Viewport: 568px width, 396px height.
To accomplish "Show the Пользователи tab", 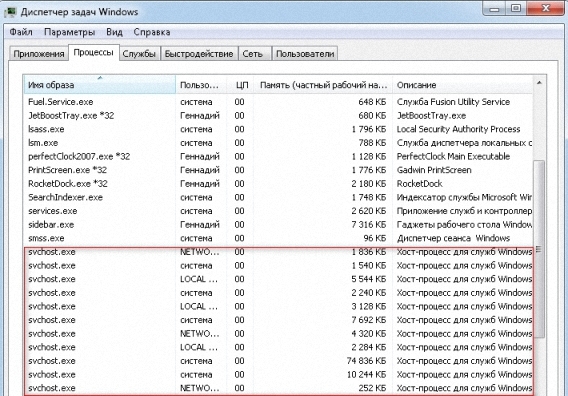I will [305, 54].
